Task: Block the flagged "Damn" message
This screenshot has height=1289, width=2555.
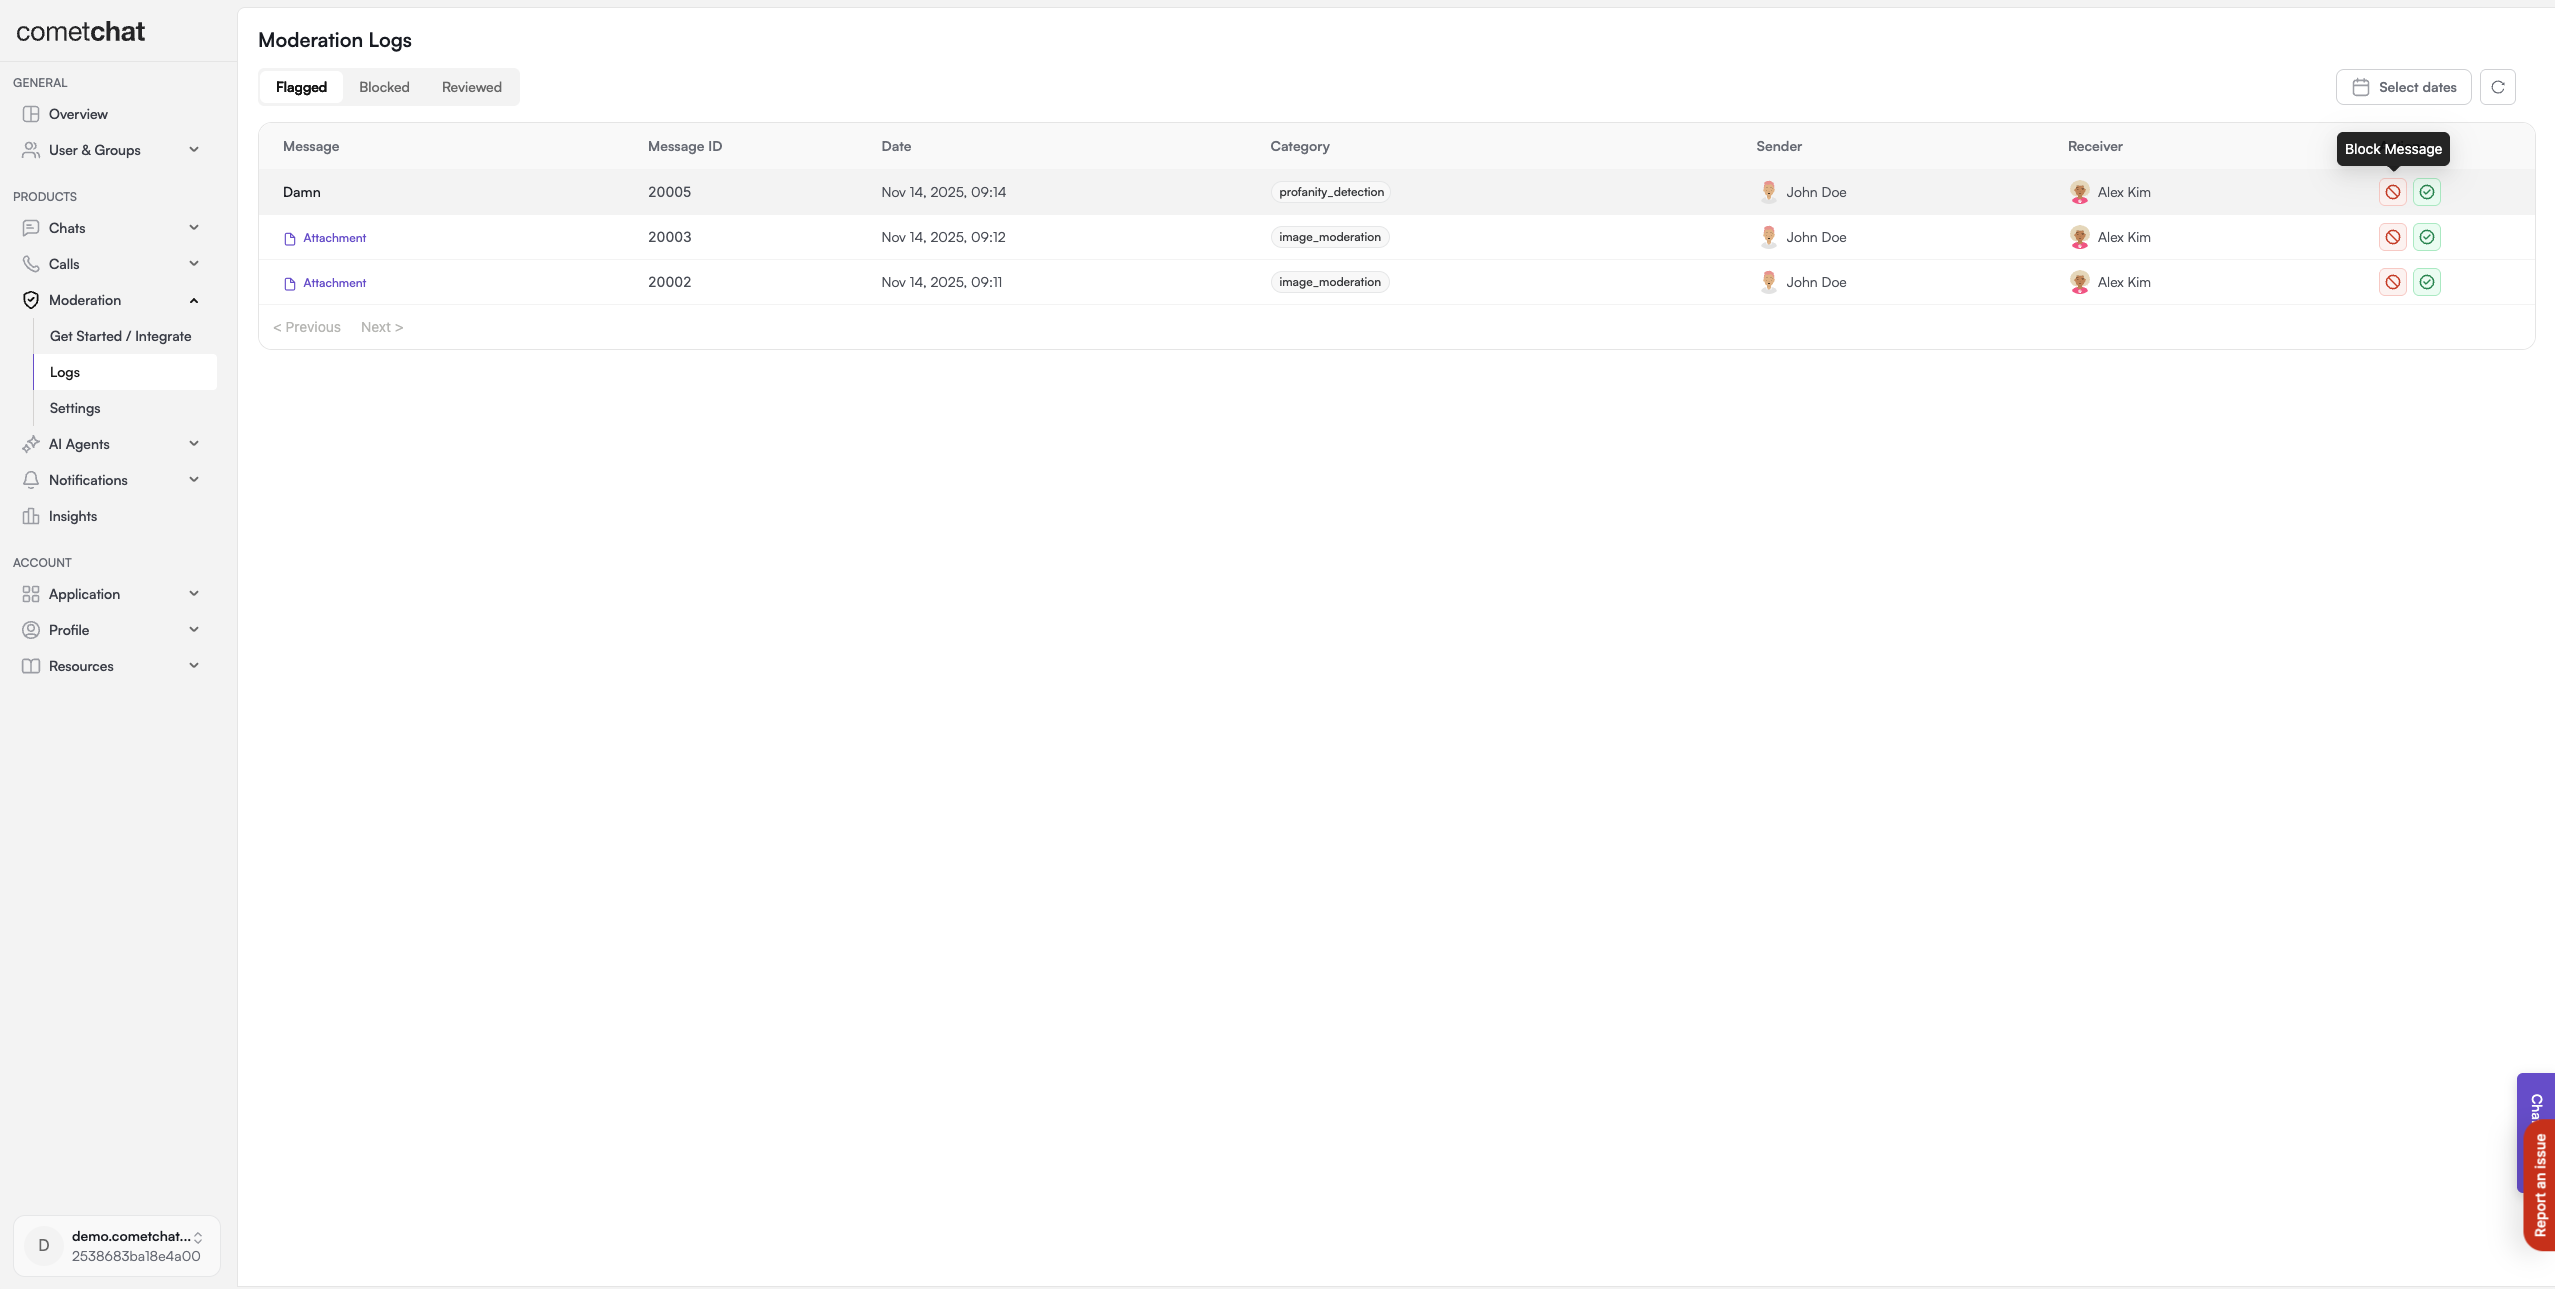Action: tap(2392, 192)
